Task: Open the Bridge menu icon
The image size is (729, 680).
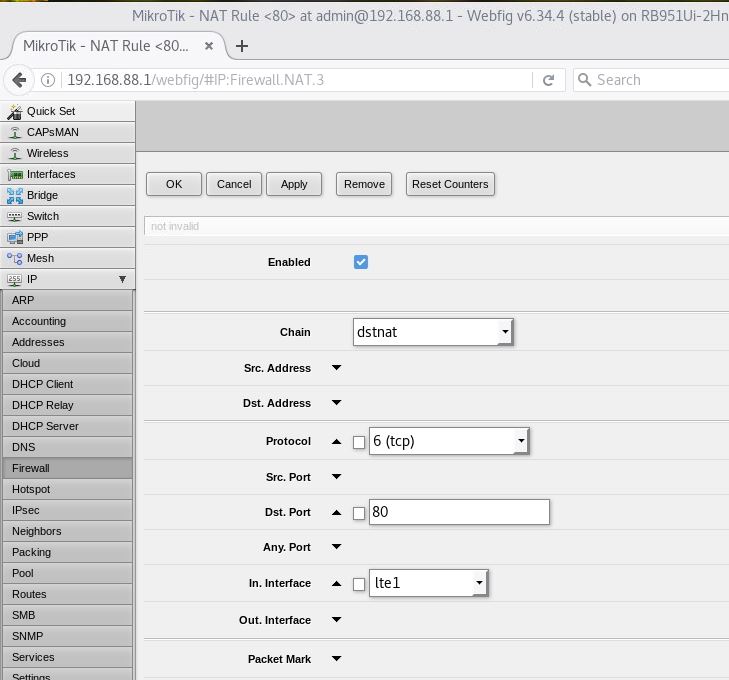Action: coord(14,196)
